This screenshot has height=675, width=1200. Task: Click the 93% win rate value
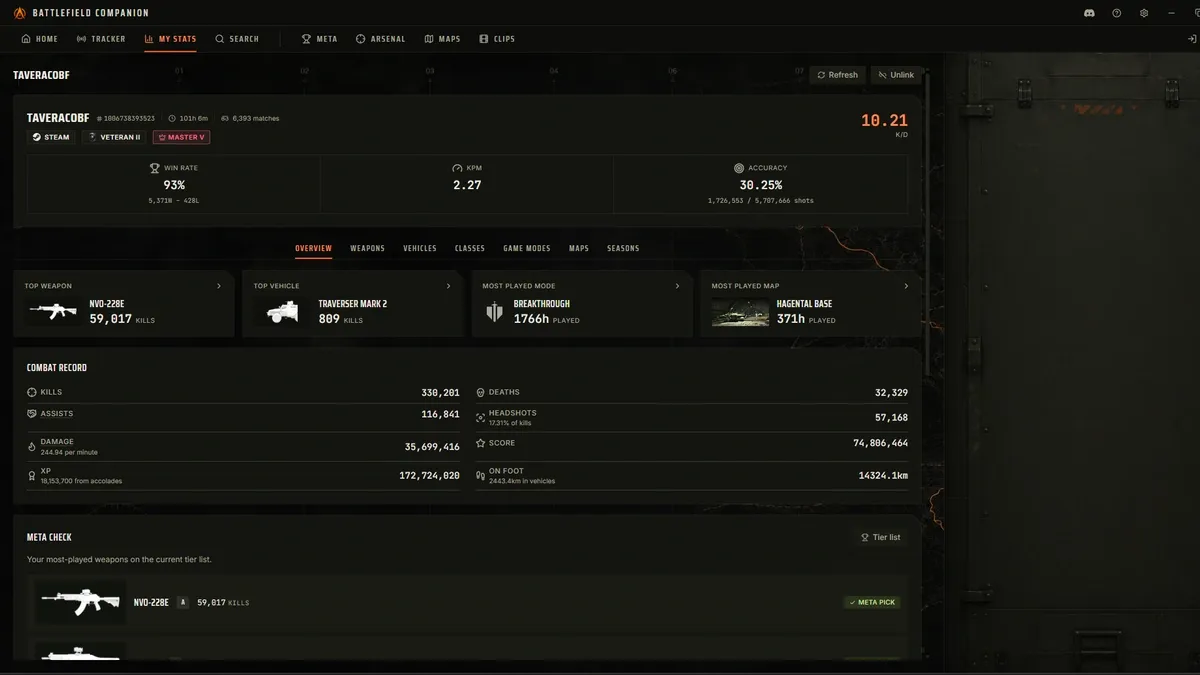[x=174, y=185]
